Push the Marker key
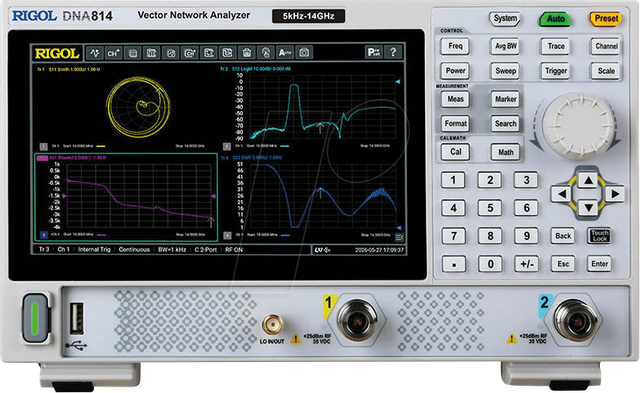Screen dimensions: 640x393 pos(506,99)
